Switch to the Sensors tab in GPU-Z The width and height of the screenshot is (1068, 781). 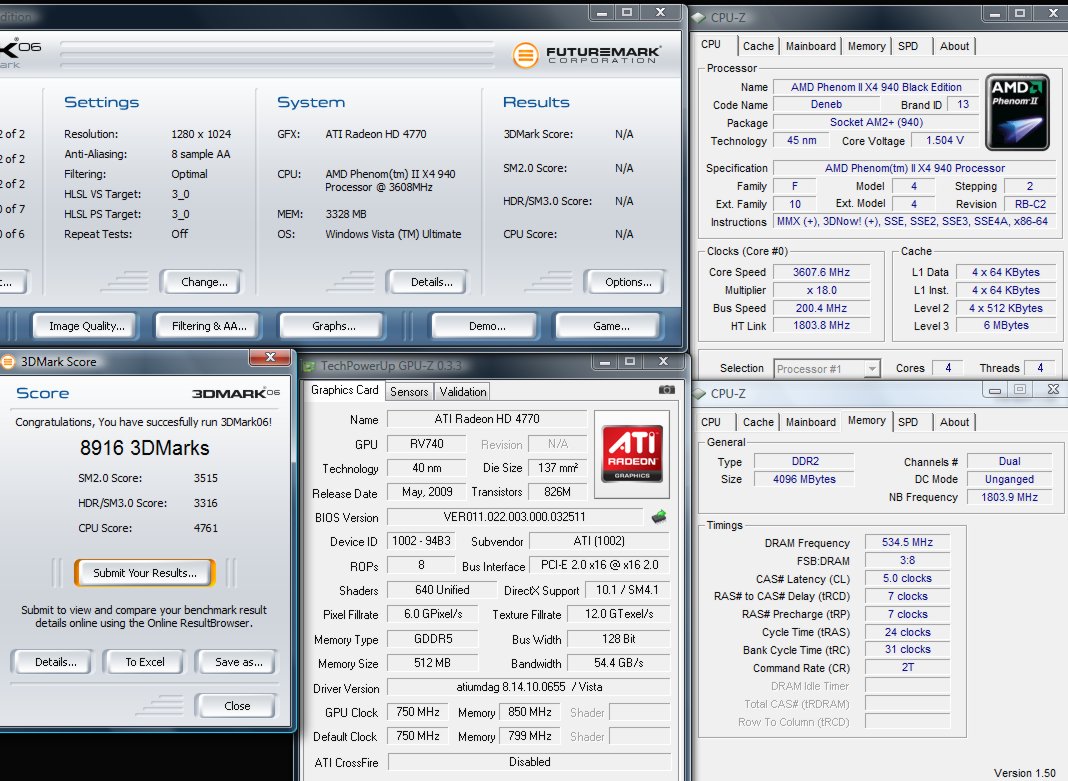pyautogui.click(x=409, y=392)
